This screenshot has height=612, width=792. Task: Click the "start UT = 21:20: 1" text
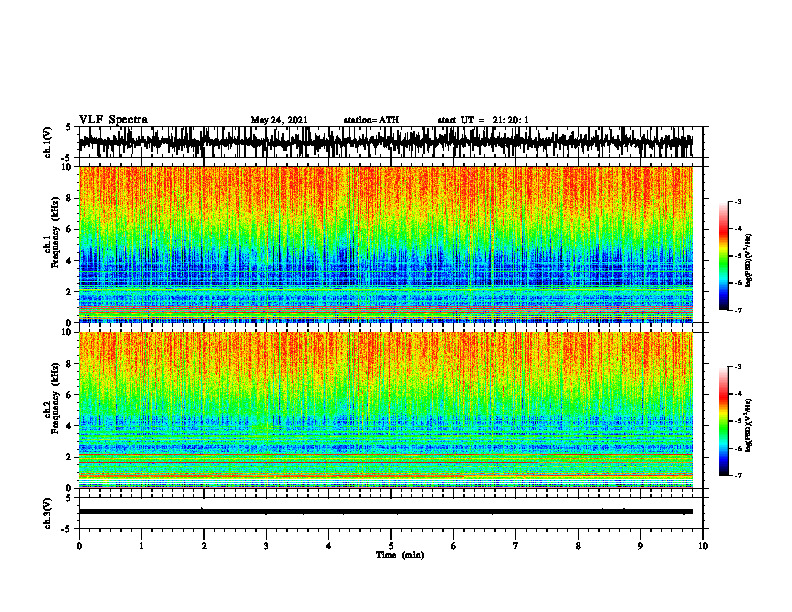[483, 120]
